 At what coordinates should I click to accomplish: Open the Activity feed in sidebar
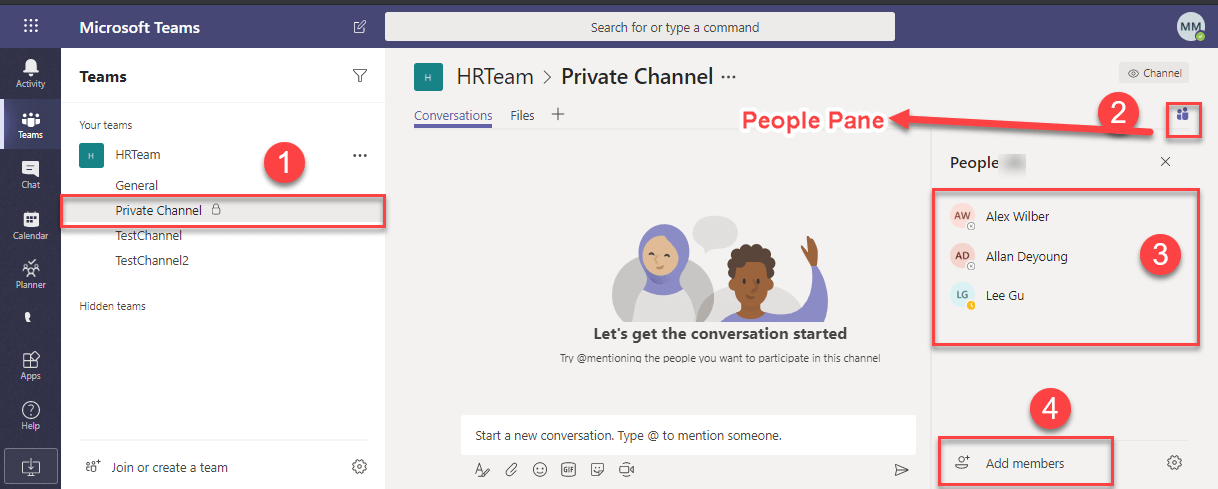30,73
